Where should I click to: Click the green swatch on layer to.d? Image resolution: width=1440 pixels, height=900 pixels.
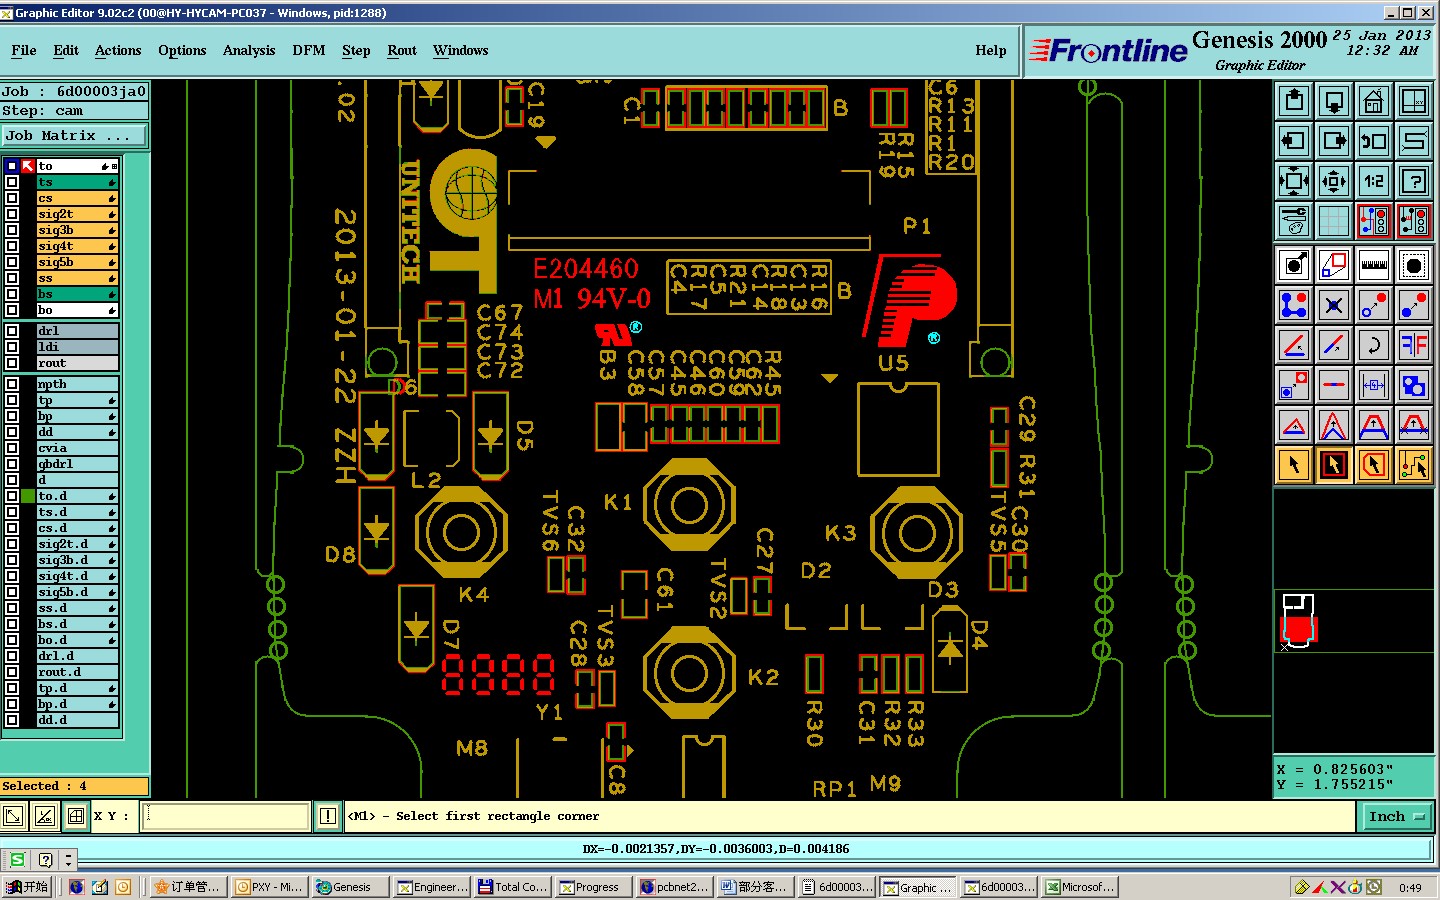(x=28, y=496)
